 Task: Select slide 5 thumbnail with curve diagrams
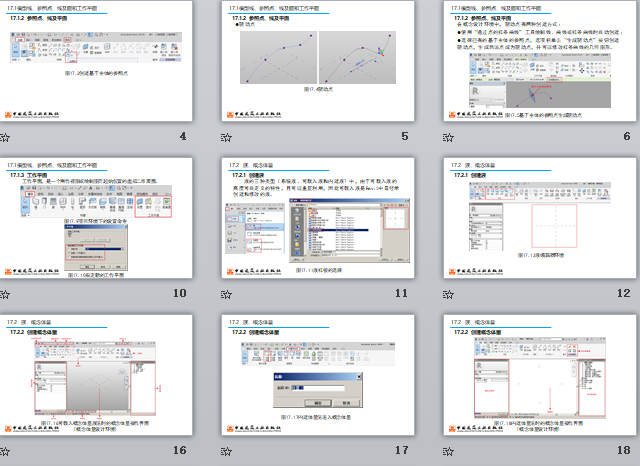pyautogui.click(x=318, y=61)
